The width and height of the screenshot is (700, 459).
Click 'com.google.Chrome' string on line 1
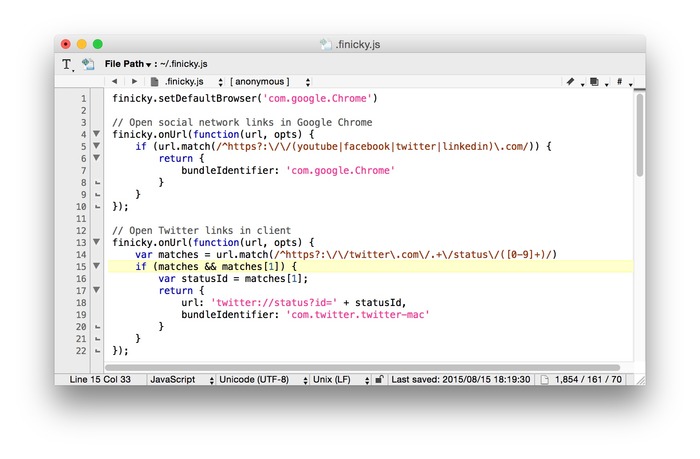[317, 98]
